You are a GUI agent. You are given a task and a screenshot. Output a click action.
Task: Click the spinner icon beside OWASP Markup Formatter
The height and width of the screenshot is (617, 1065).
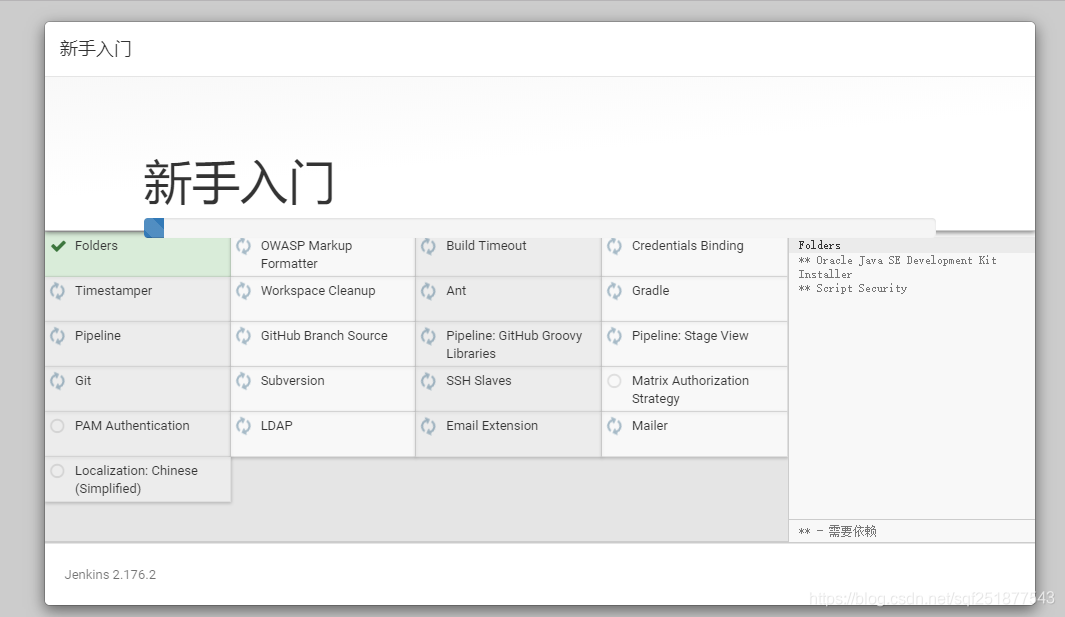coord(243,246)
